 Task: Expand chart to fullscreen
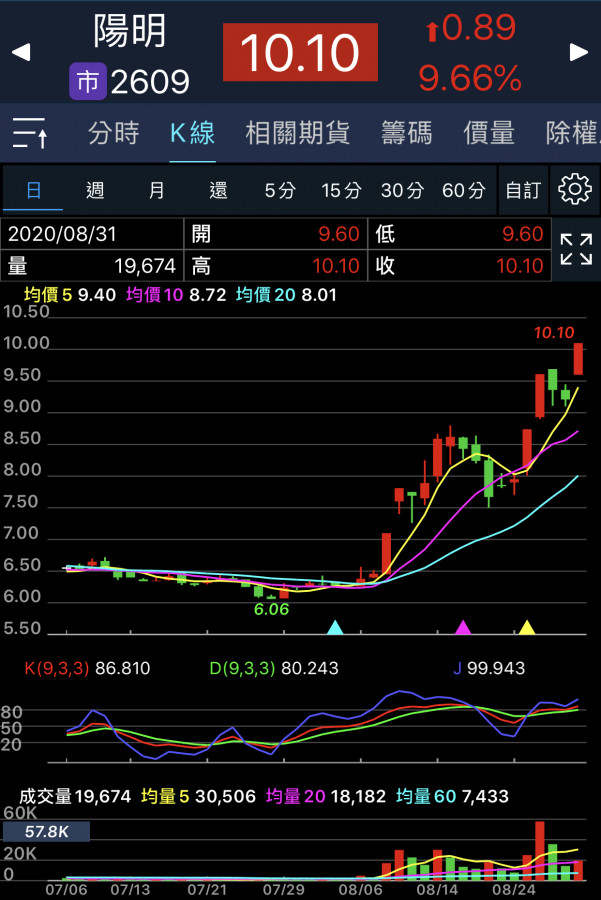tap(575, 249)
